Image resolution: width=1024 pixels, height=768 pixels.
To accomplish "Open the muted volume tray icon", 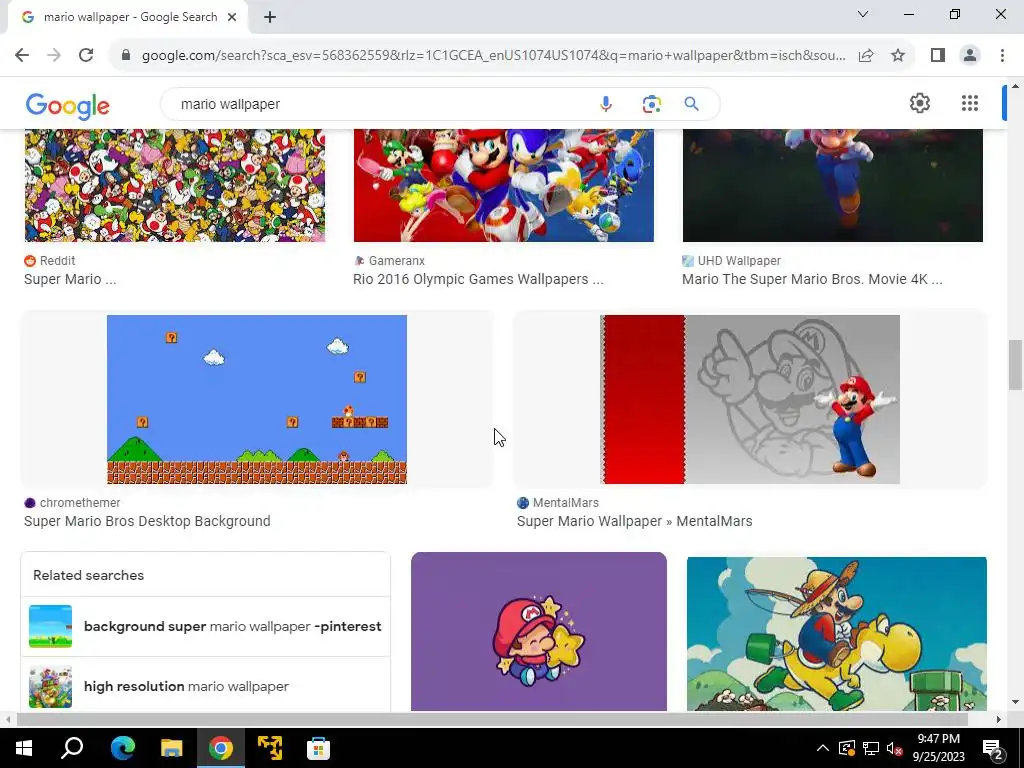I will [x=895, y=748].
